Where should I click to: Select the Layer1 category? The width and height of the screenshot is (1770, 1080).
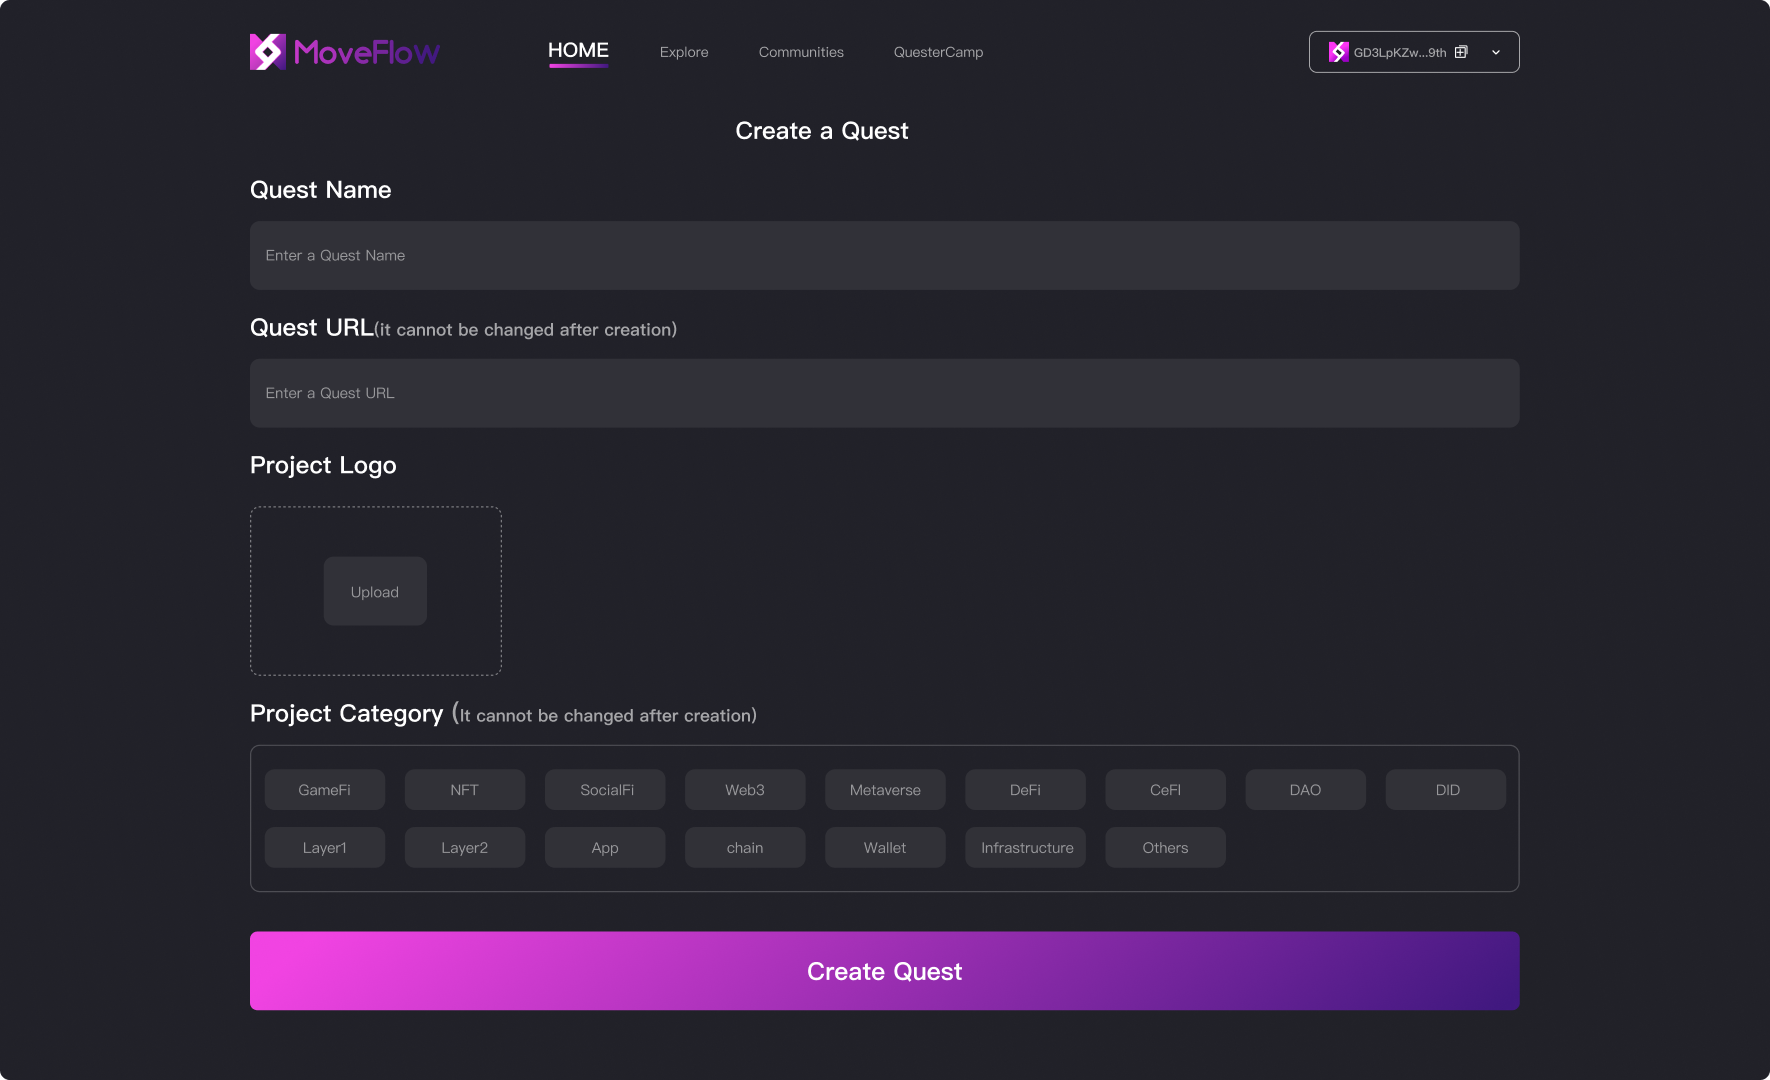coord(325,848)
